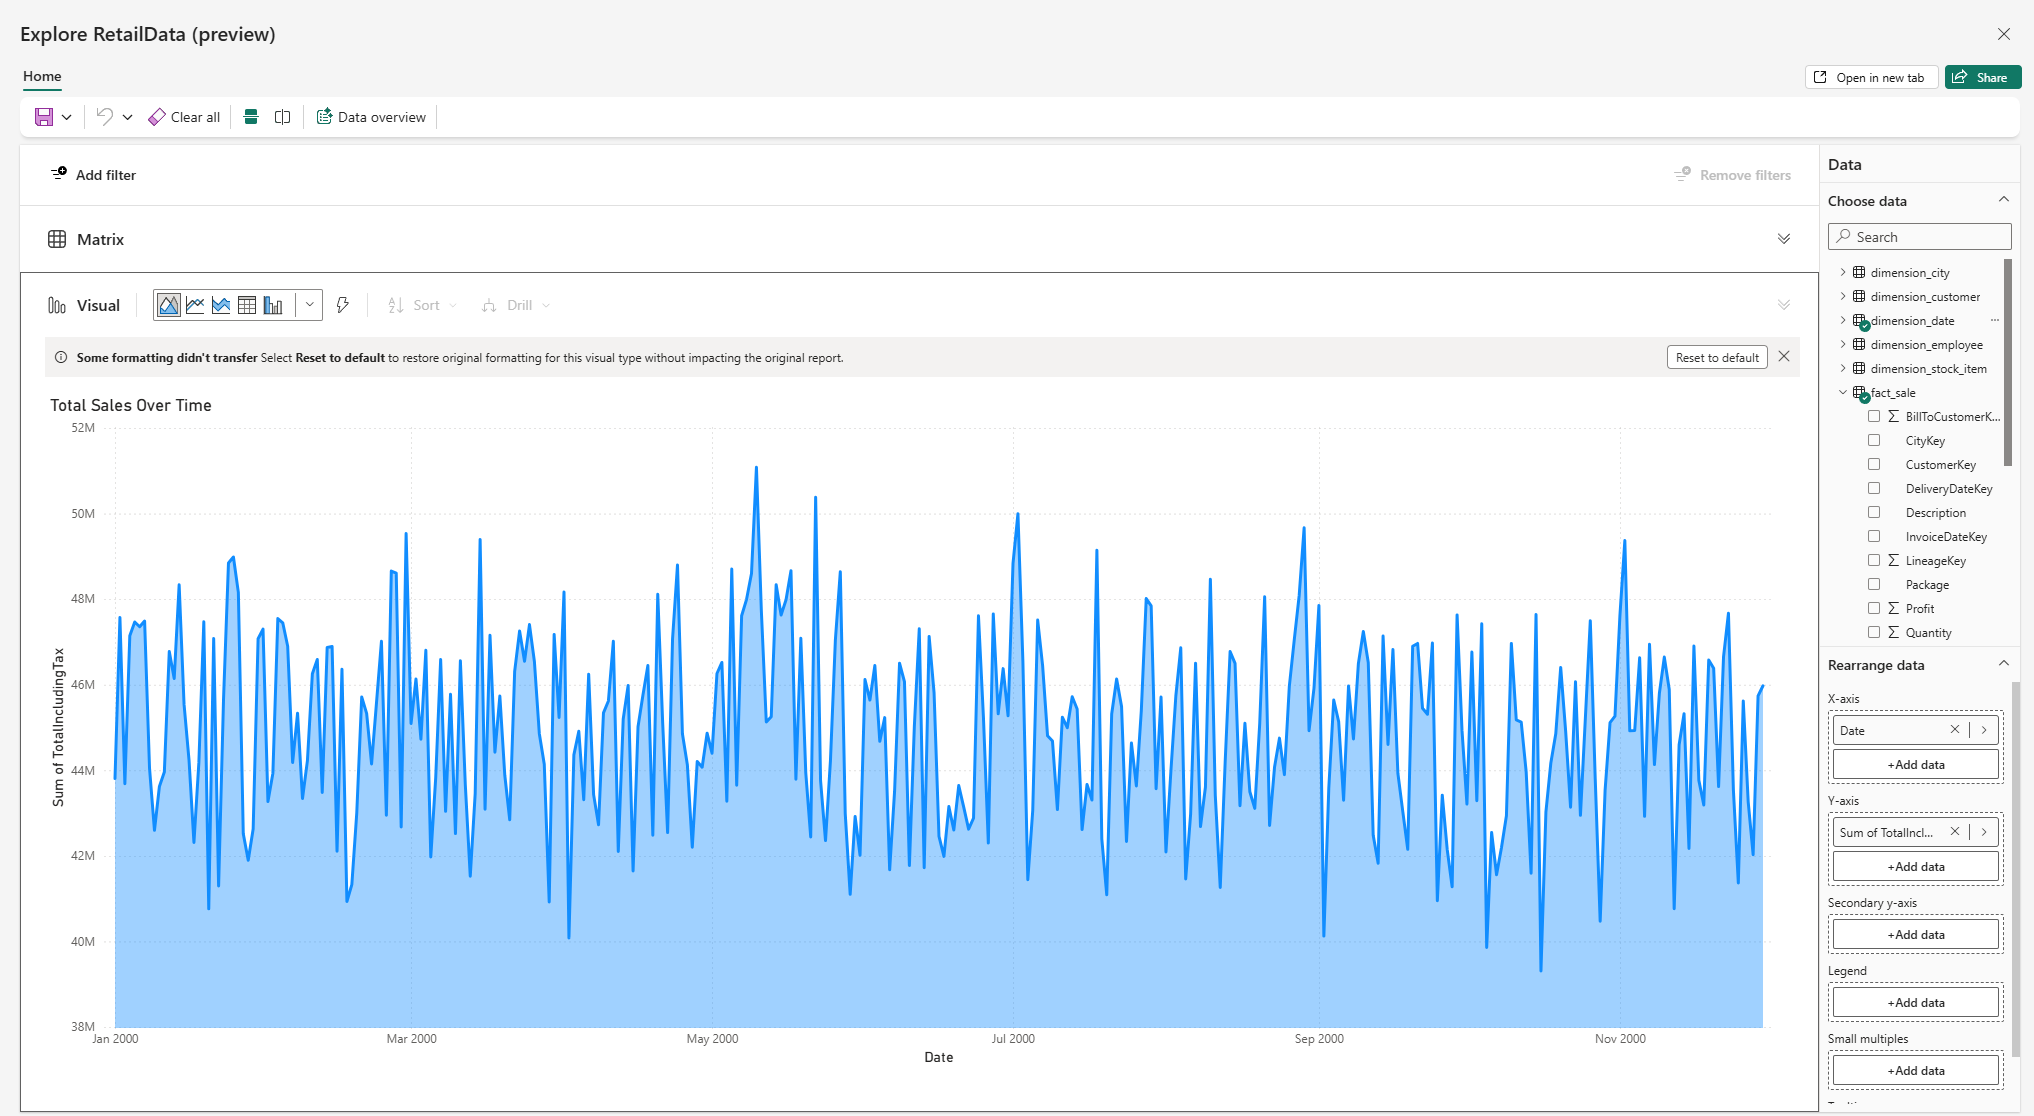This screenshot has height=1116, width=2034.
Task: Click the lightning quick-create icon
Action: (x=343, y=305)
